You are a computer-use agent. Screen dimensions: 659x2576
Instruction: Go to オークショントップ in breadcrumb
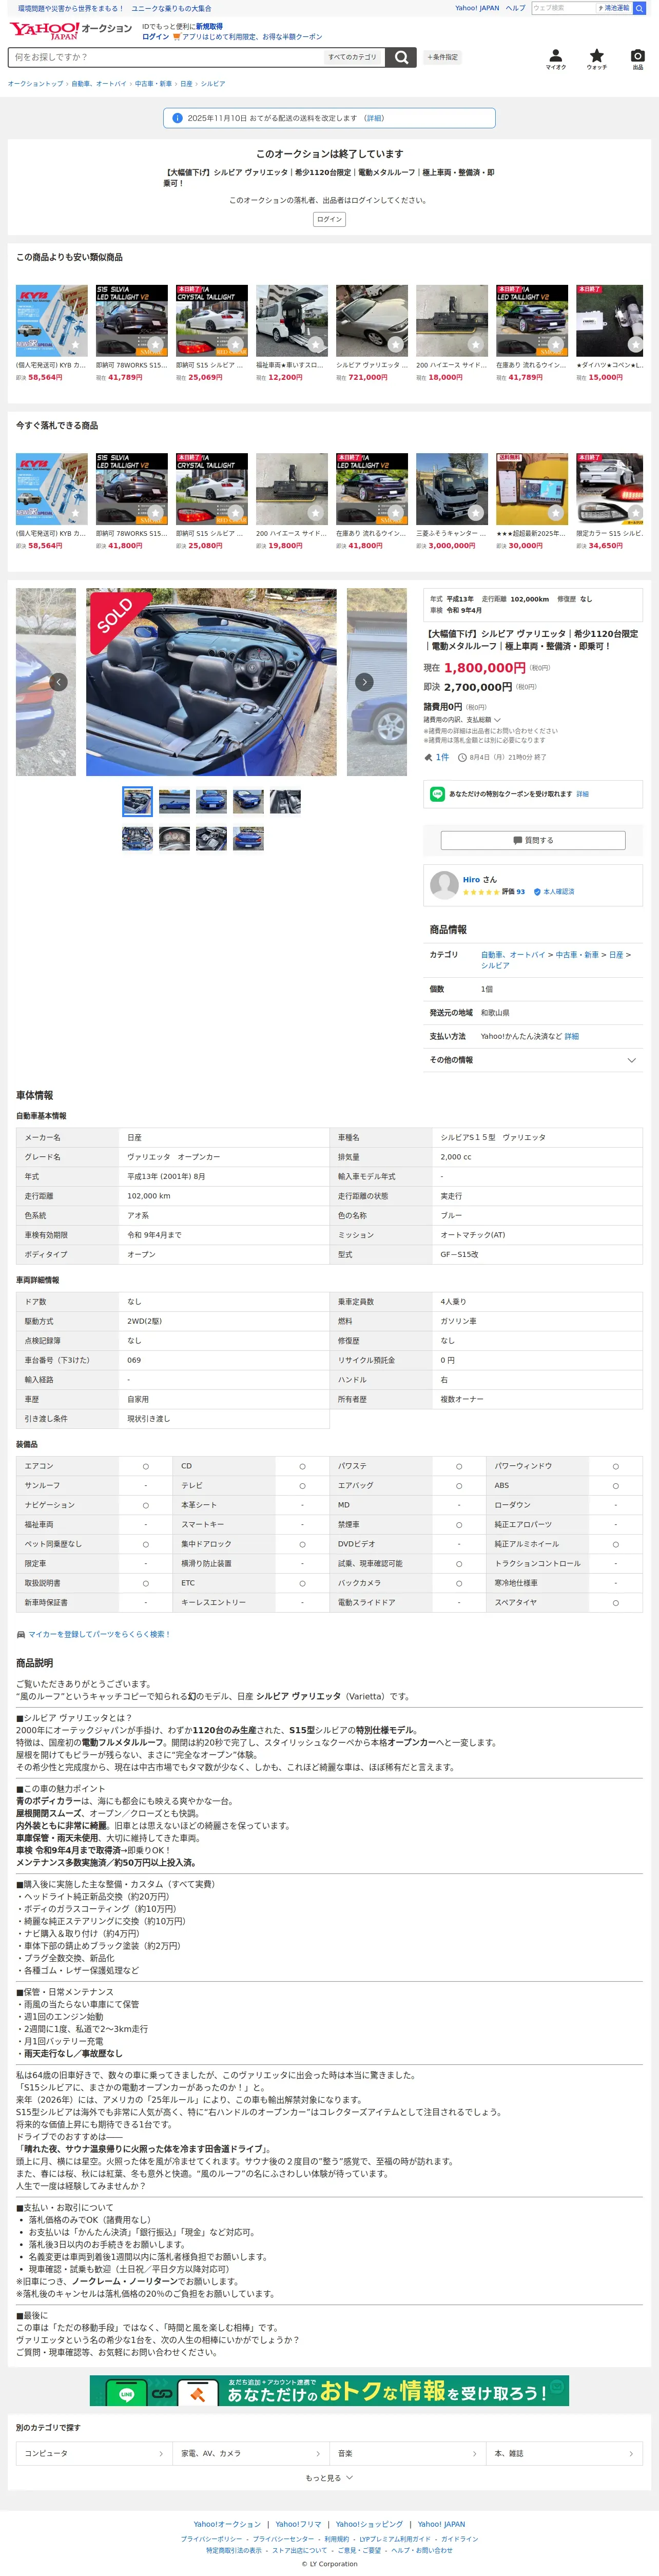(x=35, y=84)
